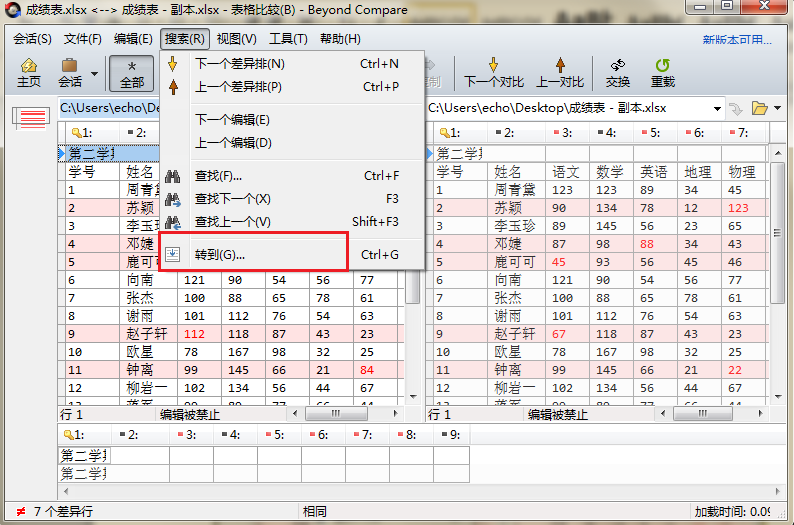Open the Help (帮助) menu
Image resolution: width=794 pixels, height=525 pixels.
[x=340, y=39]
